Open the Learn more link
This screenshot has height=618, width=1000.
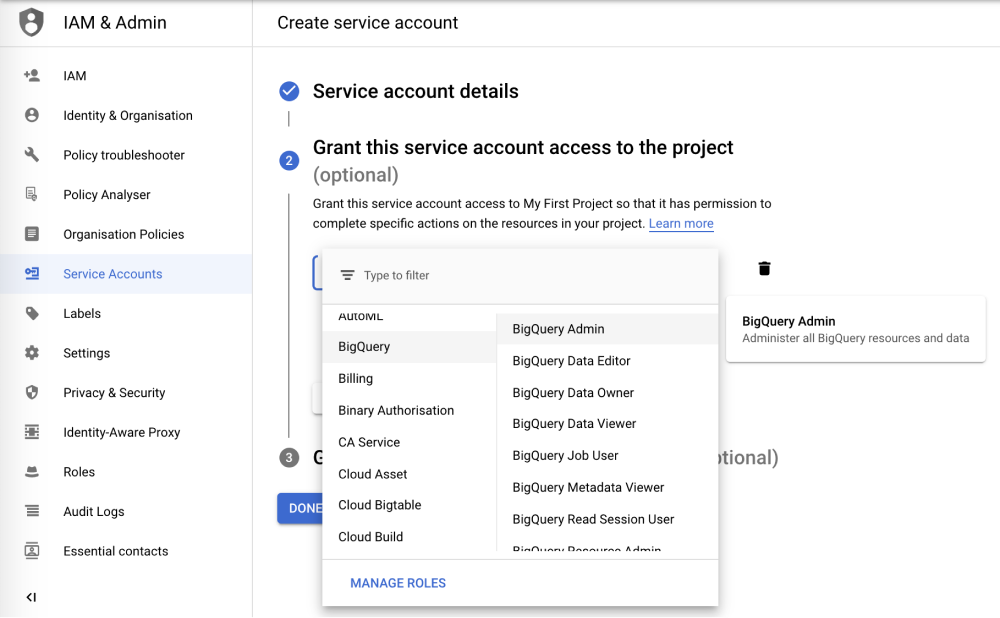point(681,224)
